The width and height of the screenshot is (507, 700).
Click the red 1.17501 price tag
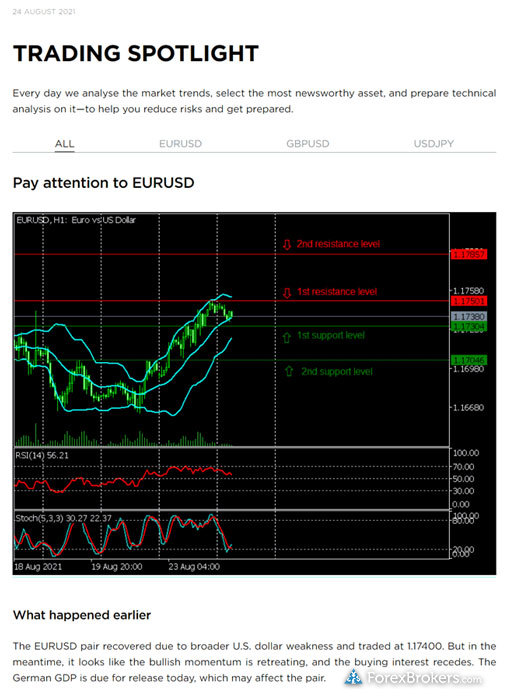[469, 301]
